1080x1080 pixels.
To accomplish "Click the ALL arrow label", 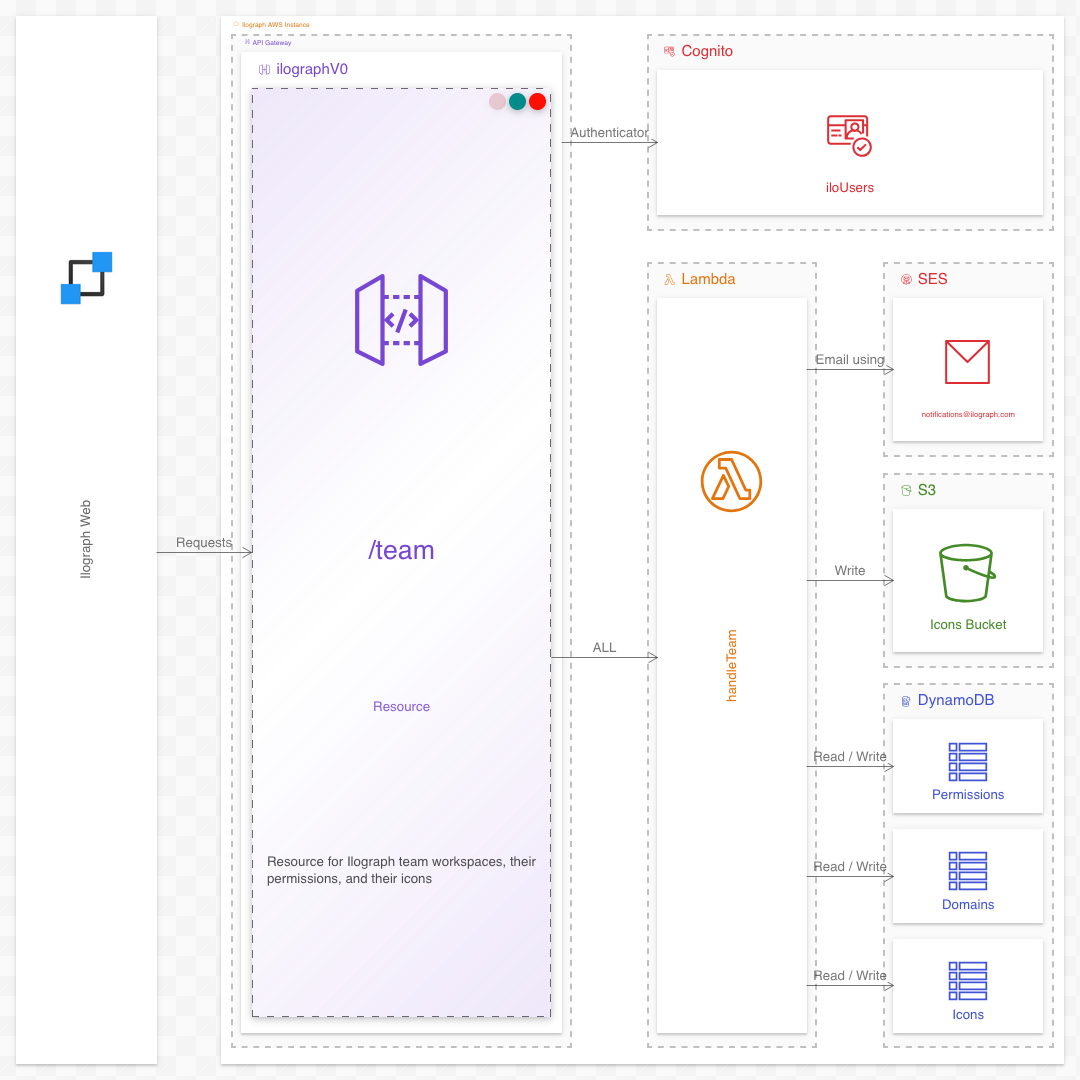I will click(604, 647).
